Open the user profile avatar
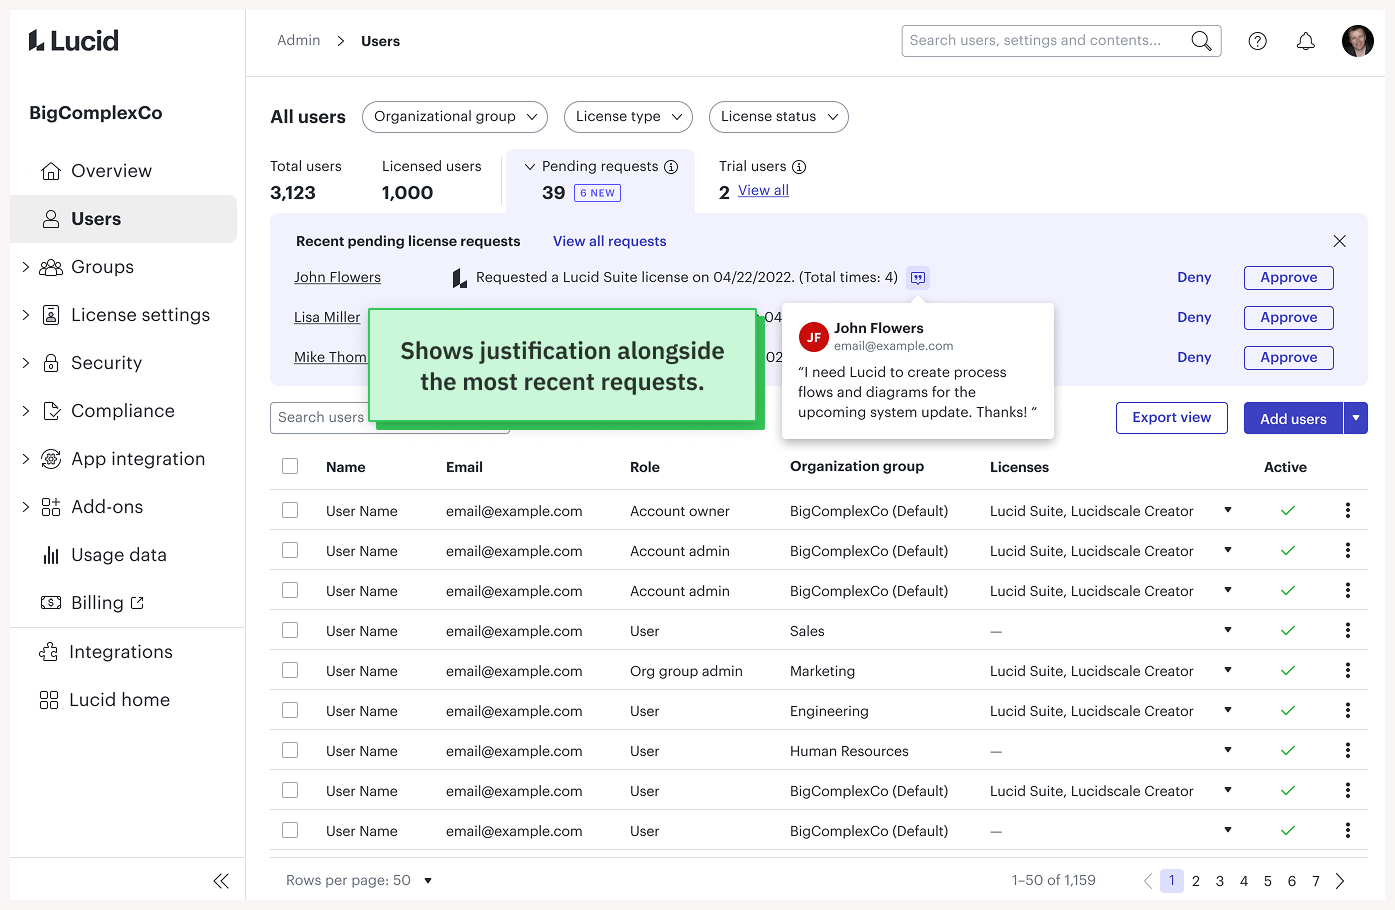Image resolution: width=1395 pixels, height=910 pixels. 1358,41
